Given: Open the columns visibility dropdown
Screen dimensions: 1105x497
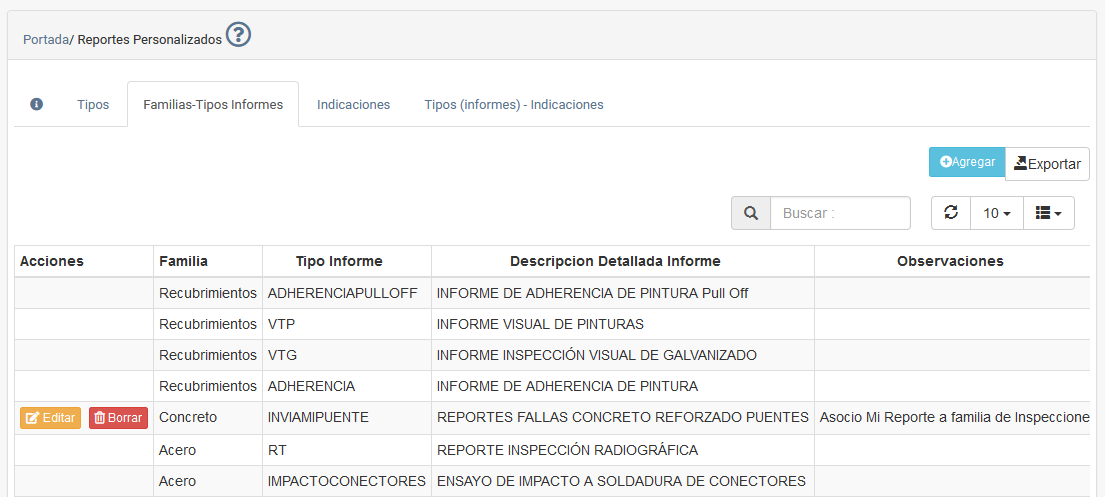Looking at the screenshot, I should pos(1048,213).
